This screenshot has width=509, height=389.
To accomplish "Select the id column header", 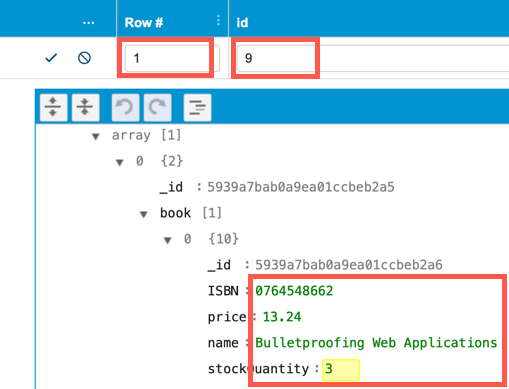I will (x=242, y=23).
